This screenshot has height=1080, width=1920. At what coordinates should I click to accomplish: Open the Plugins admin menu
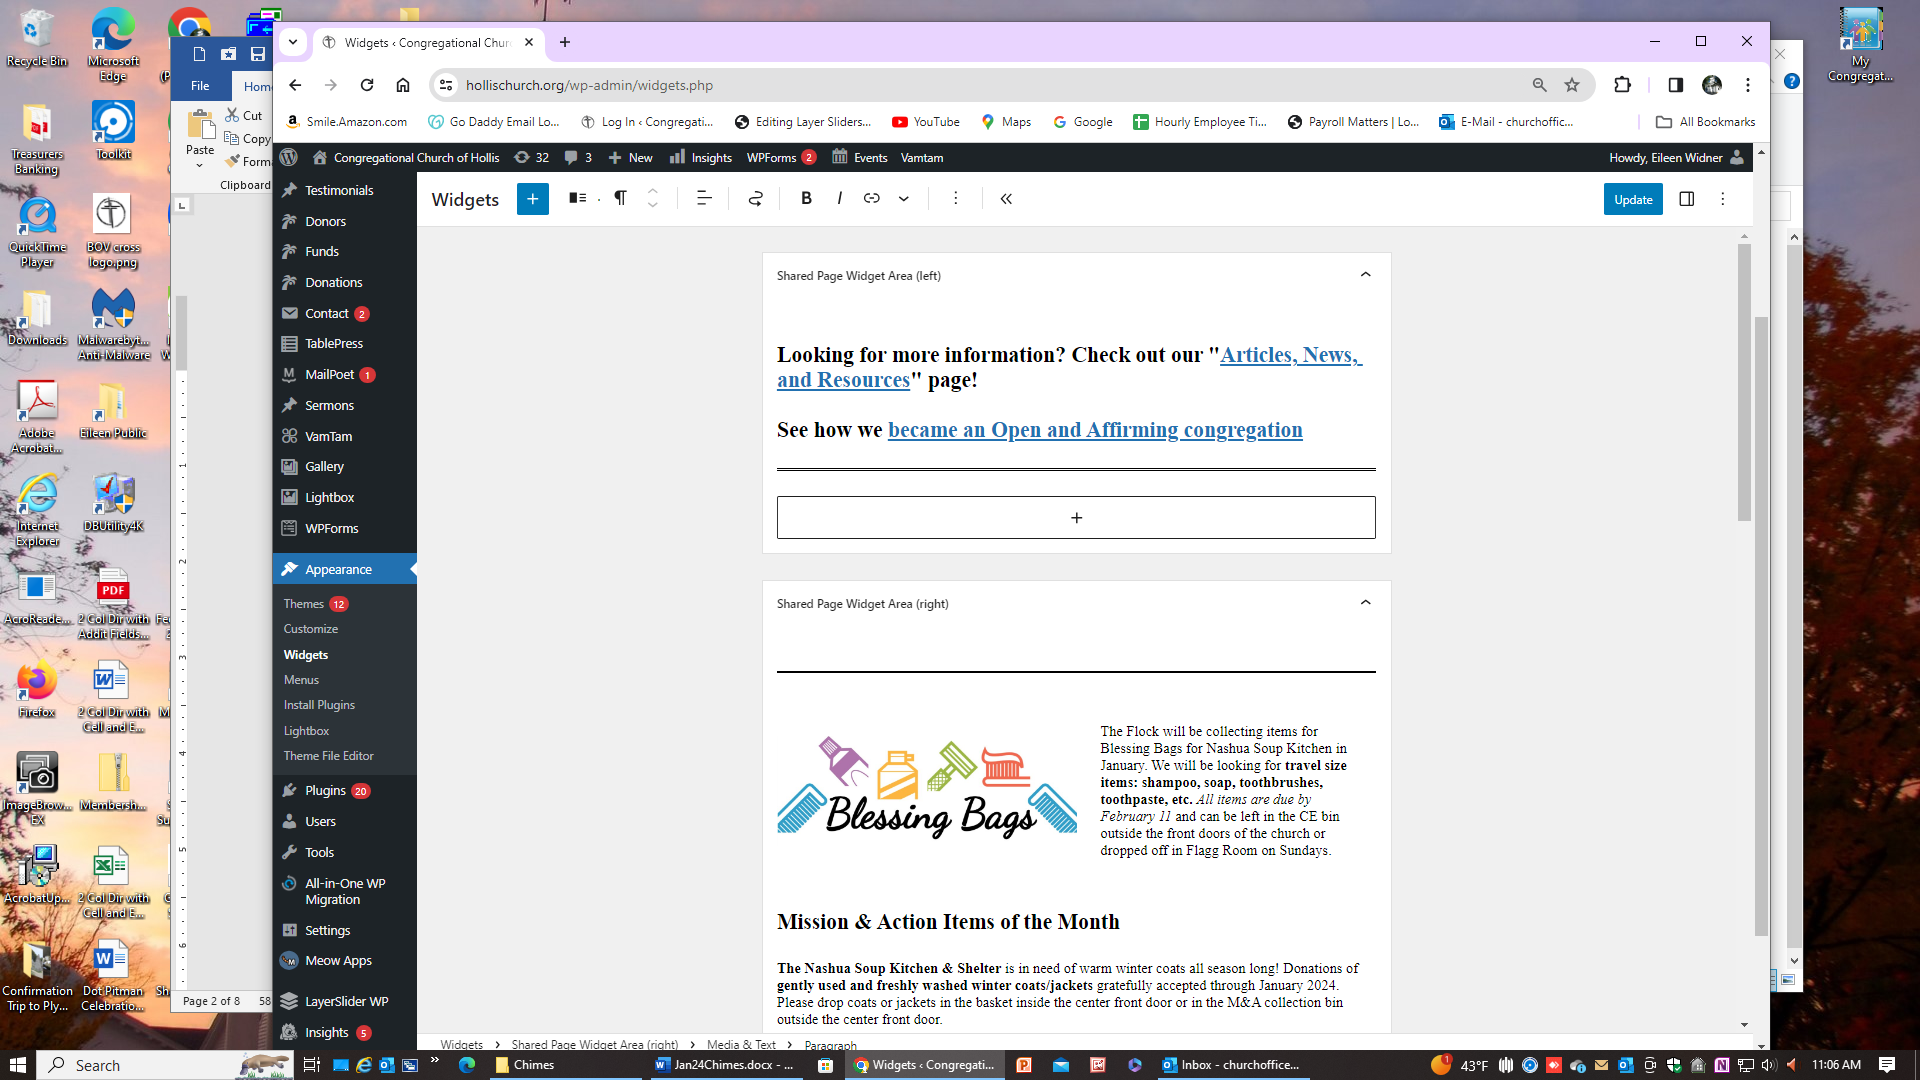[x=325, y=790]
